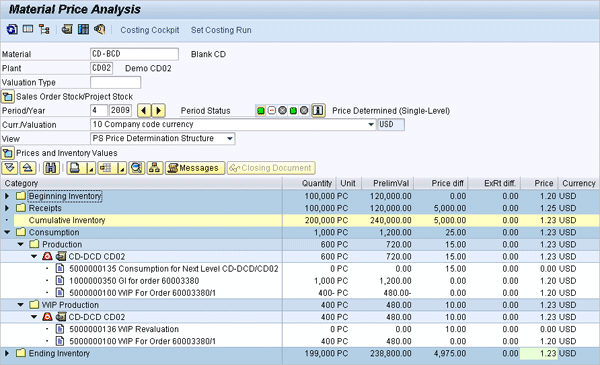
Task: Click Expand all nodes icon in tree toolbar
Action: point(10,168)
